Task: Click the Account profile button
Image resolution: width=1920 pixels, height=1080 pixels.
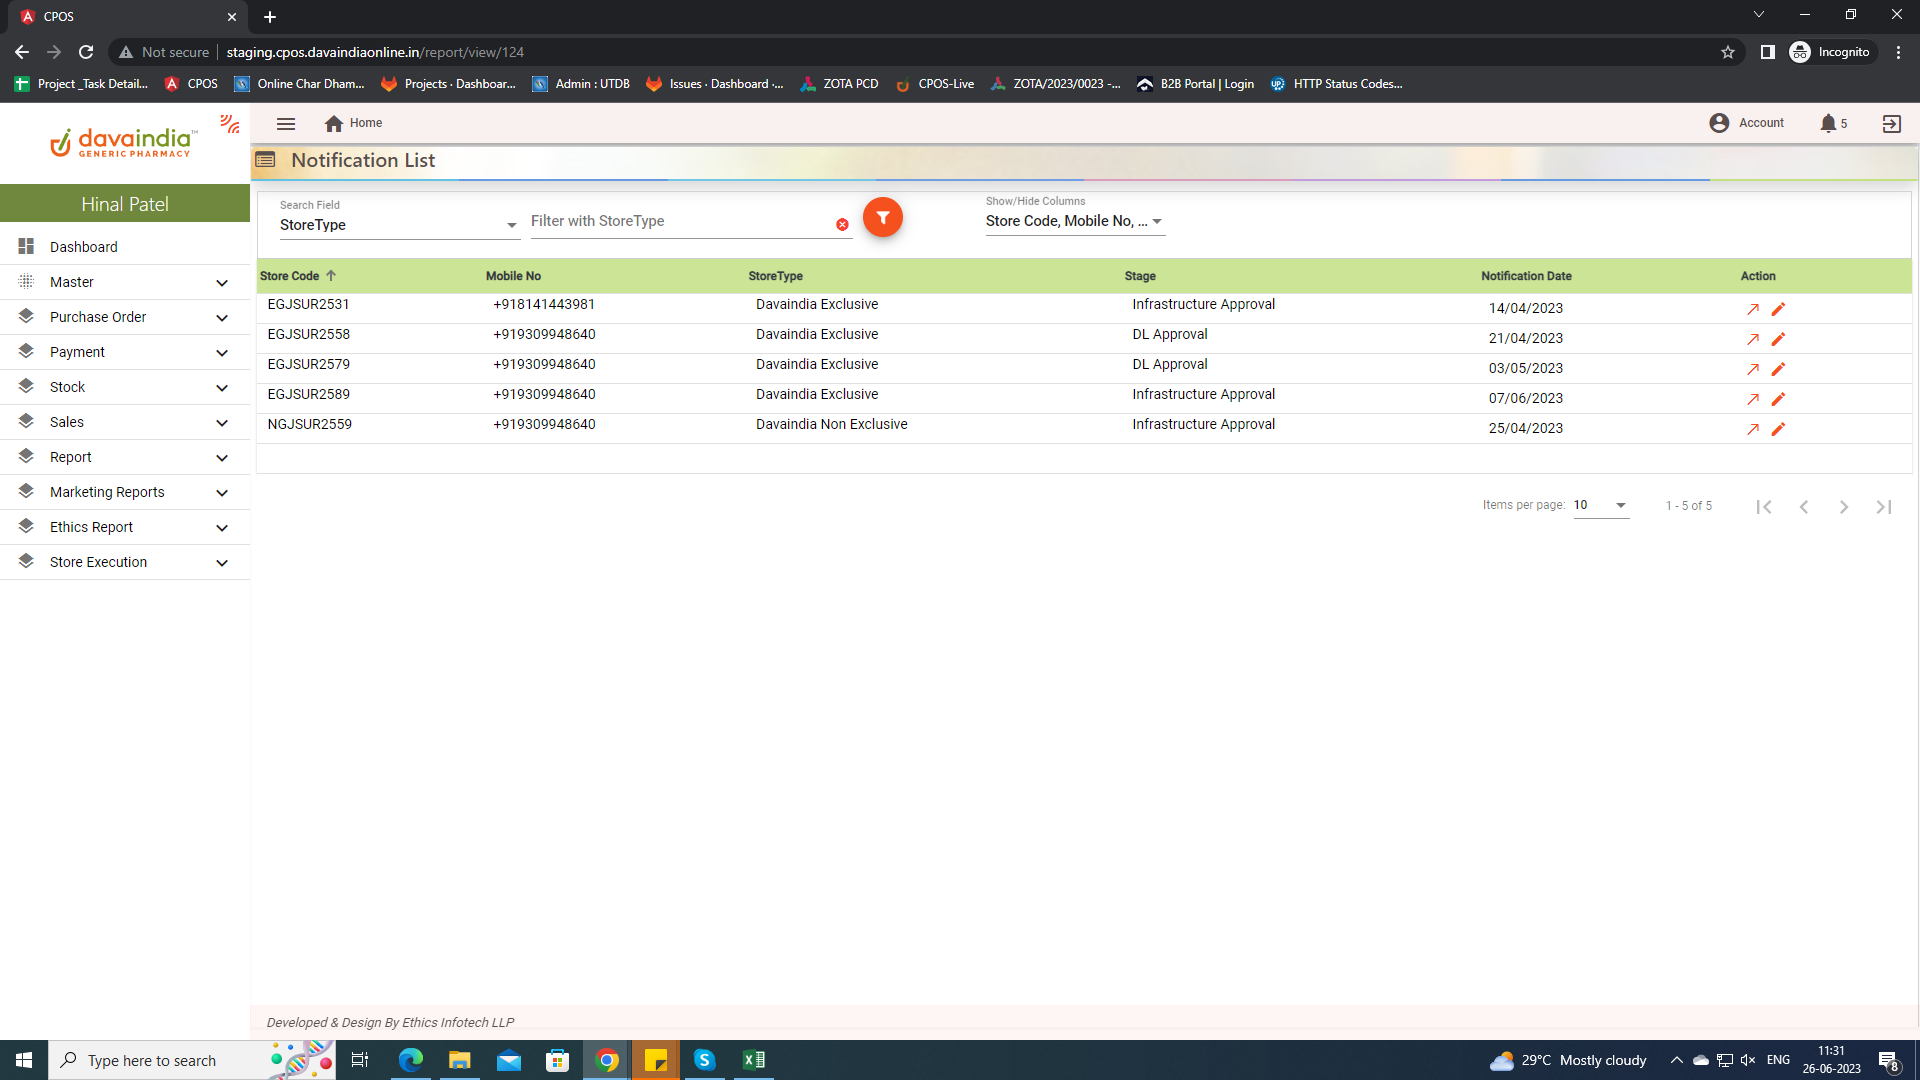Action: (x=1746, y=123)
